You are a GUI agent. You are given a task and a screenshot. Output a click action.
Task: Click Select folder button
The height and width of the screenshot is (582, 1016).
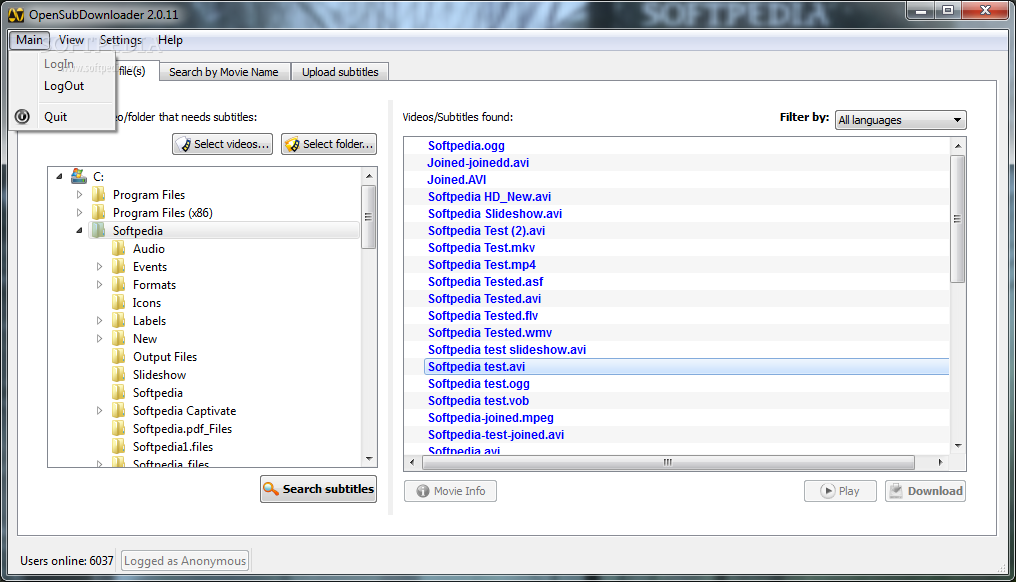329,144
